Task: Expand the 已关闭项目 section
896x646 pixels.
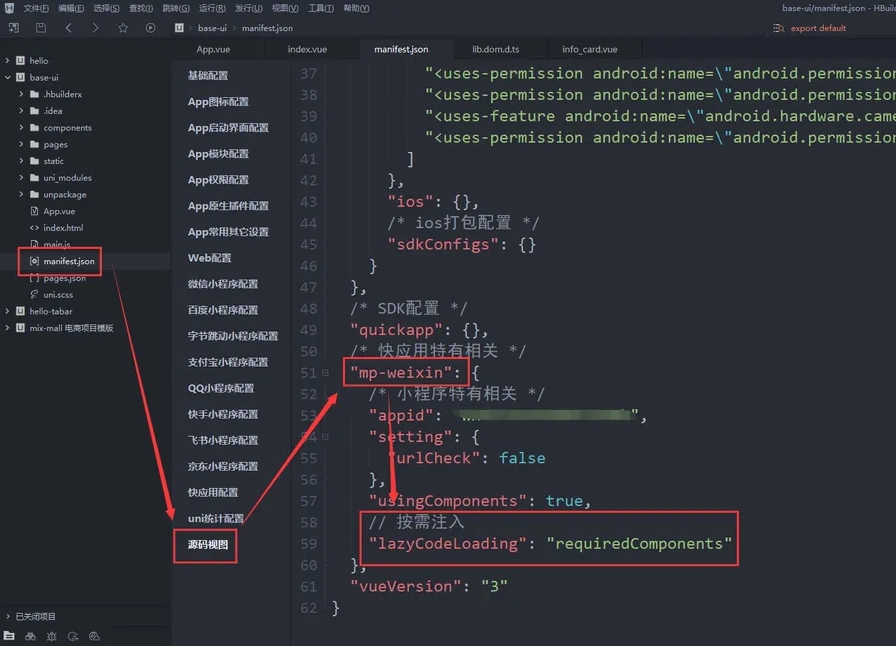Action: pyautogui.click(x=9, y=616)
